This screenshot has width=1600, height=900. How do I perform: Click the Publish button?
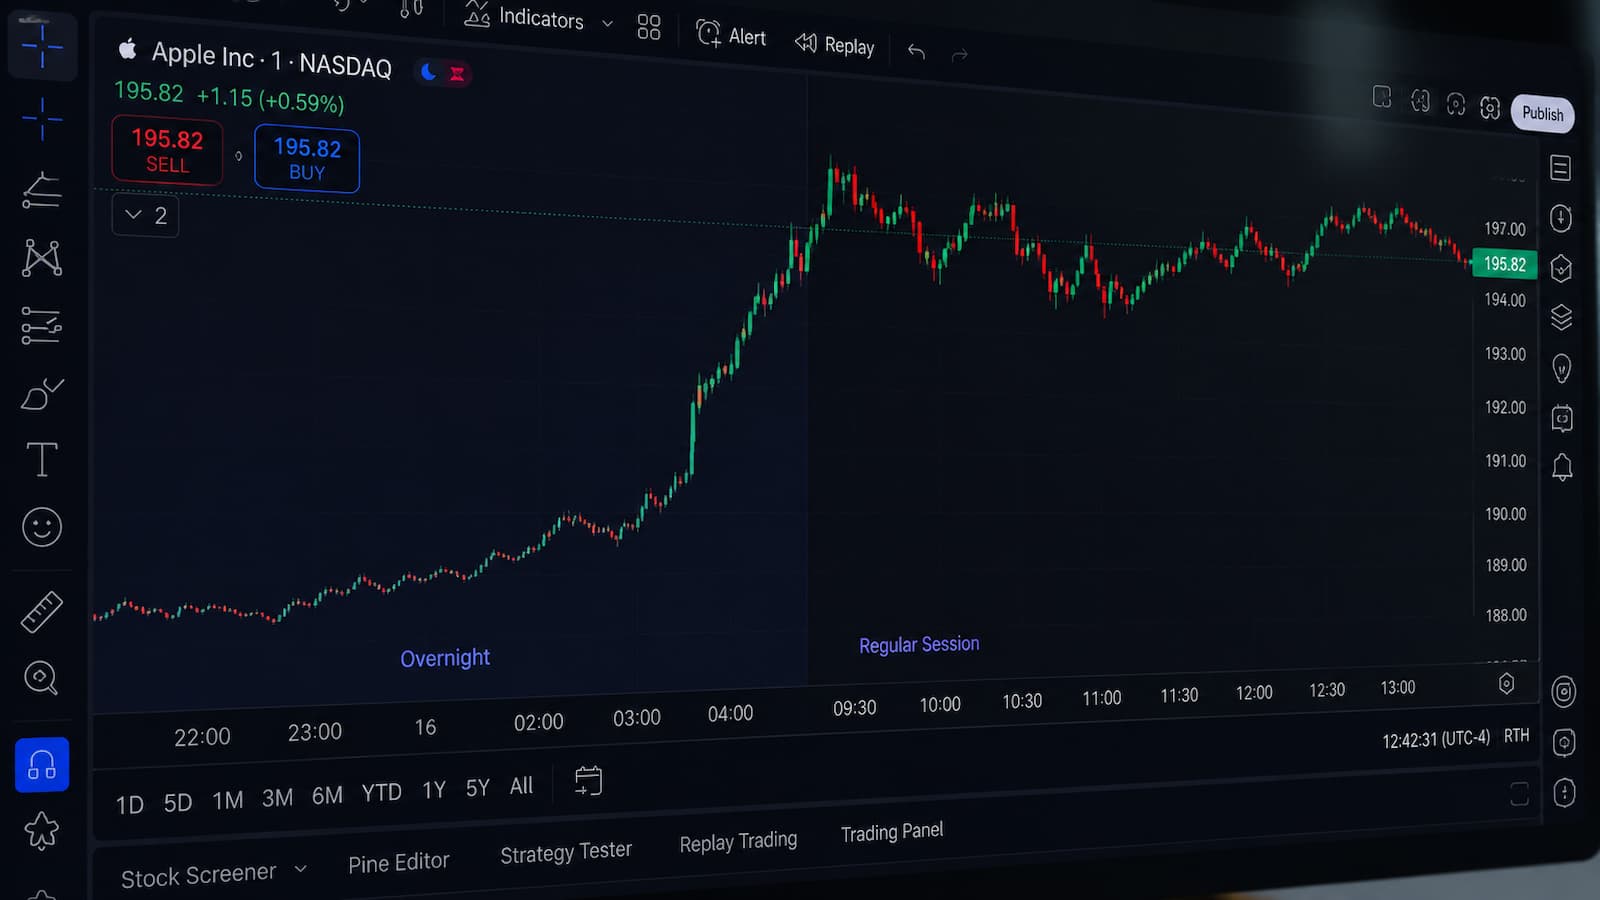pyautogui.click(x=1542, y=114)
